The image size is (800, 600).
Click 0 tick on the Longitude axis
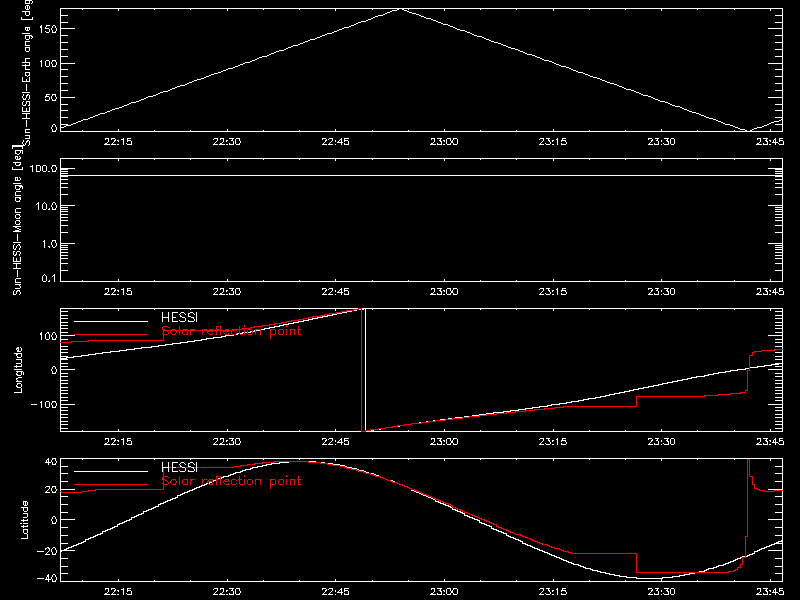pyautogui.click(x=54, y=370)
